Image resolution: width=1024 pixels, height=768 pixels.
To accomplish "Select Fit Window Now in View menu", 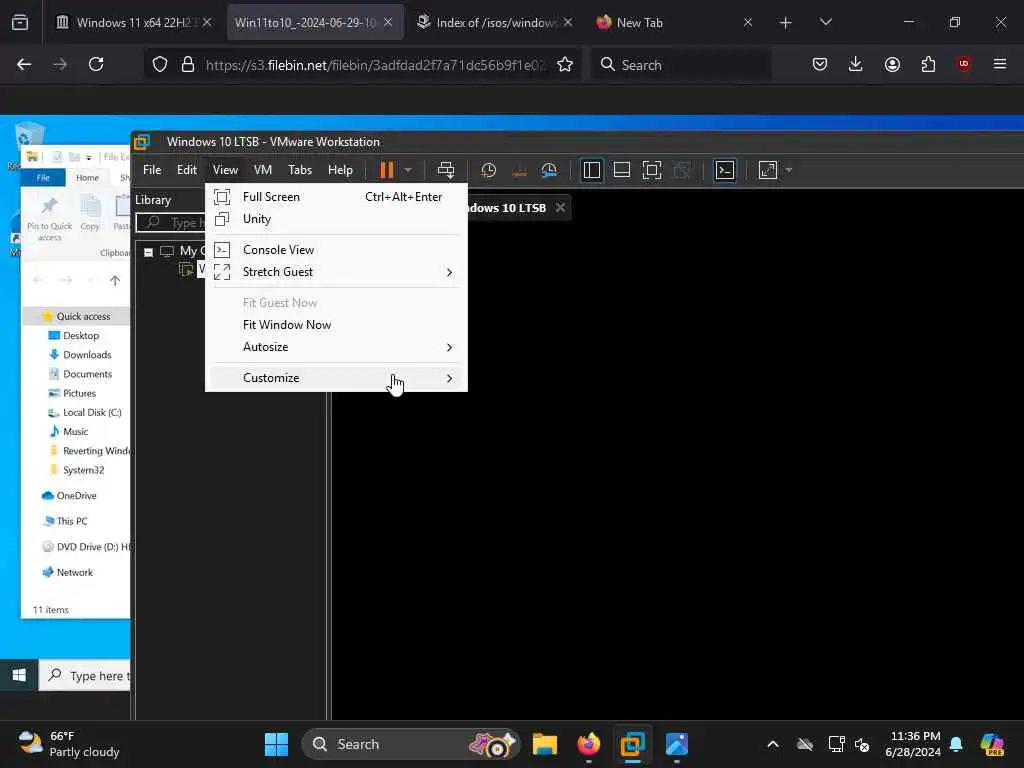I will tap(336, 325).
